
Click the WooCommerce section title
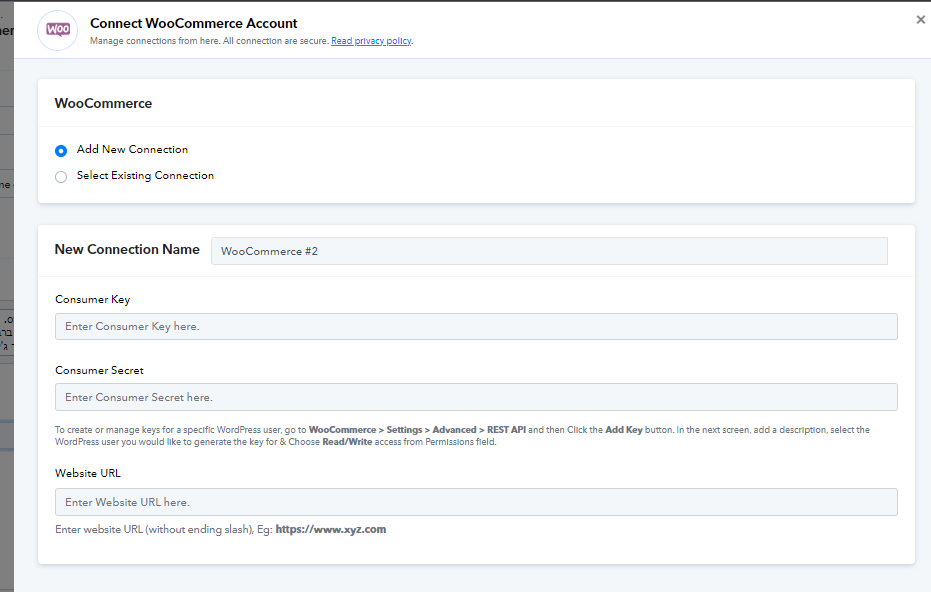click(103, 103)
